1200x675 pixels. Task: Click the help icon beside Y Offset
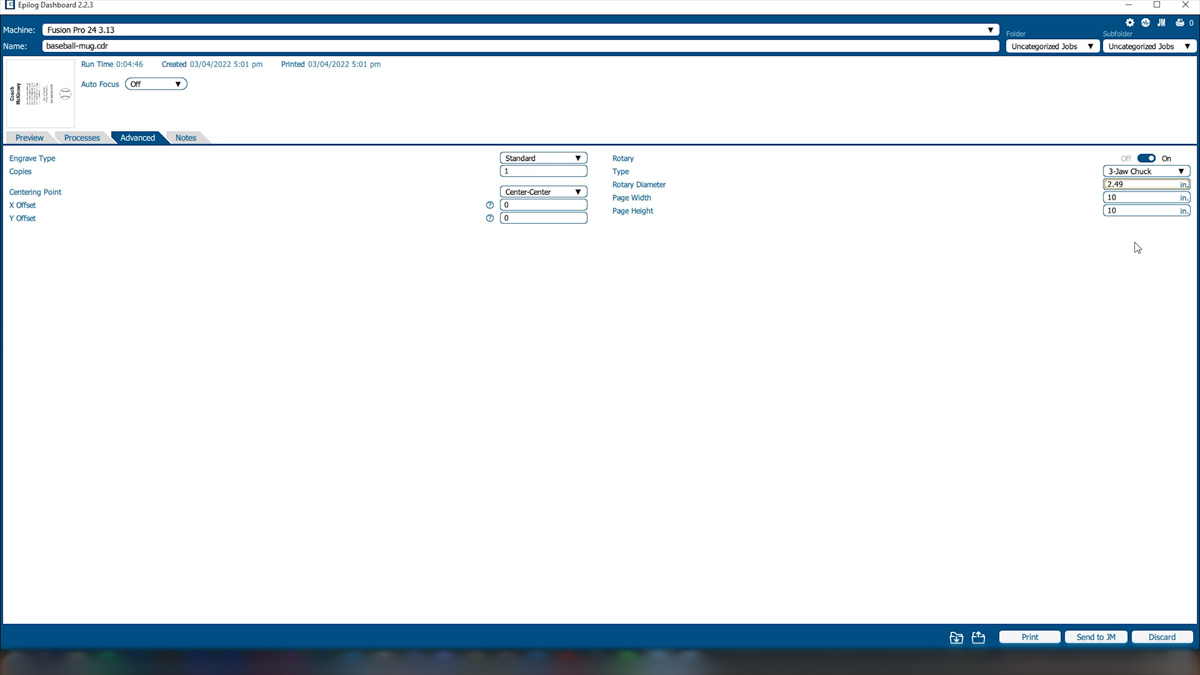click(490, 218)
